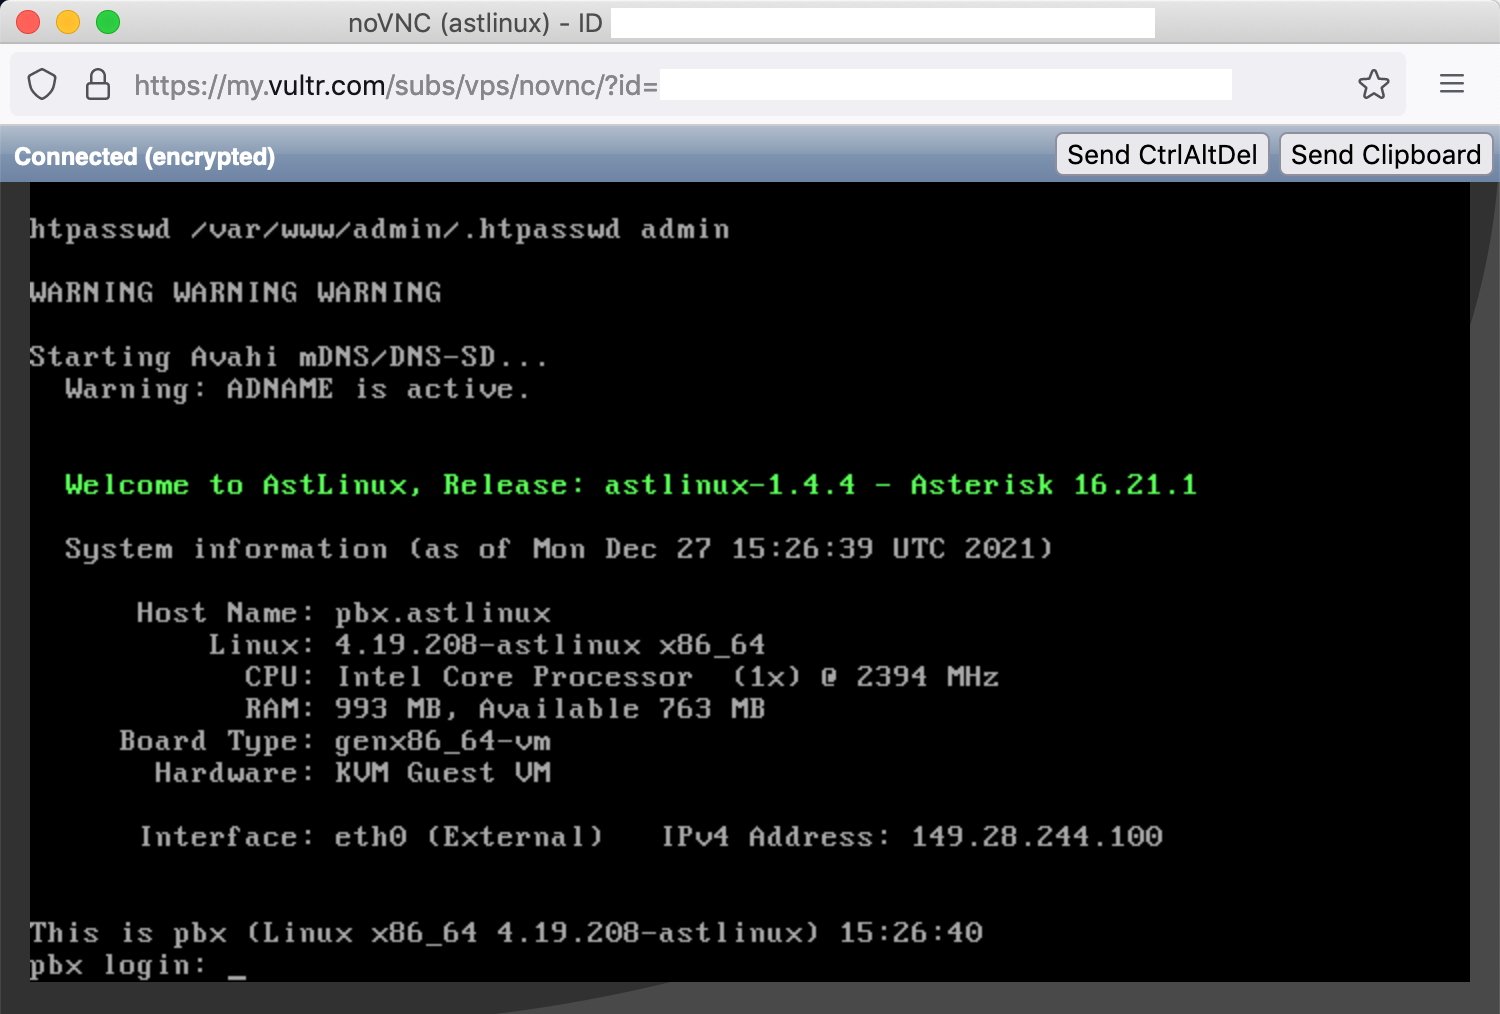1500x1014 pixels.
Task: Bookmark this page with the star icon
Action: (x=1374, y=85)
